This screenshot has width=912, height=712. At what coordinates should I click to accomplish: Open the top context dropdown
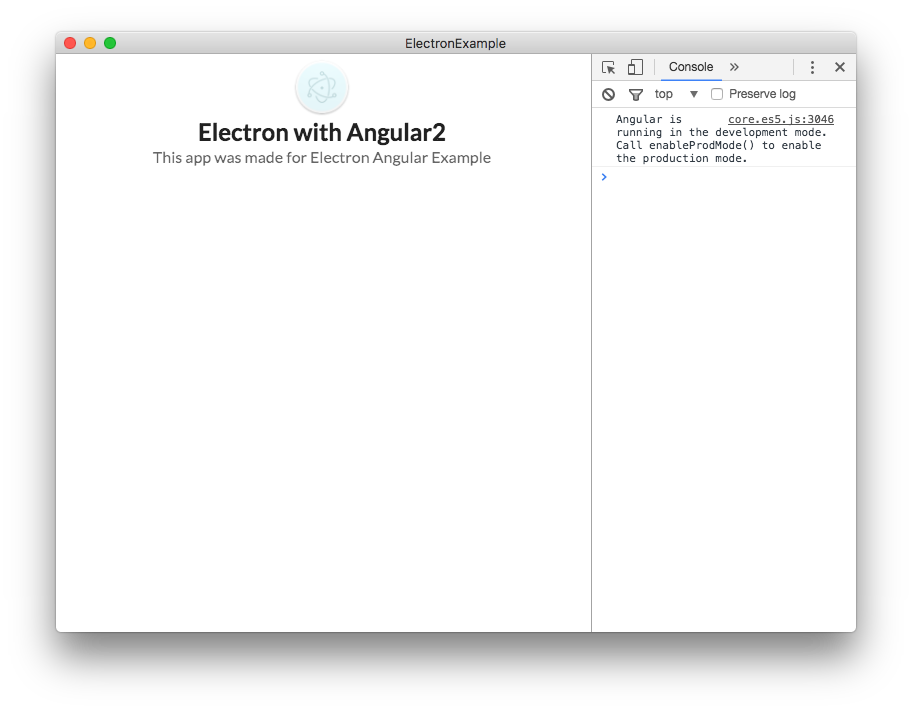(676, 94)
